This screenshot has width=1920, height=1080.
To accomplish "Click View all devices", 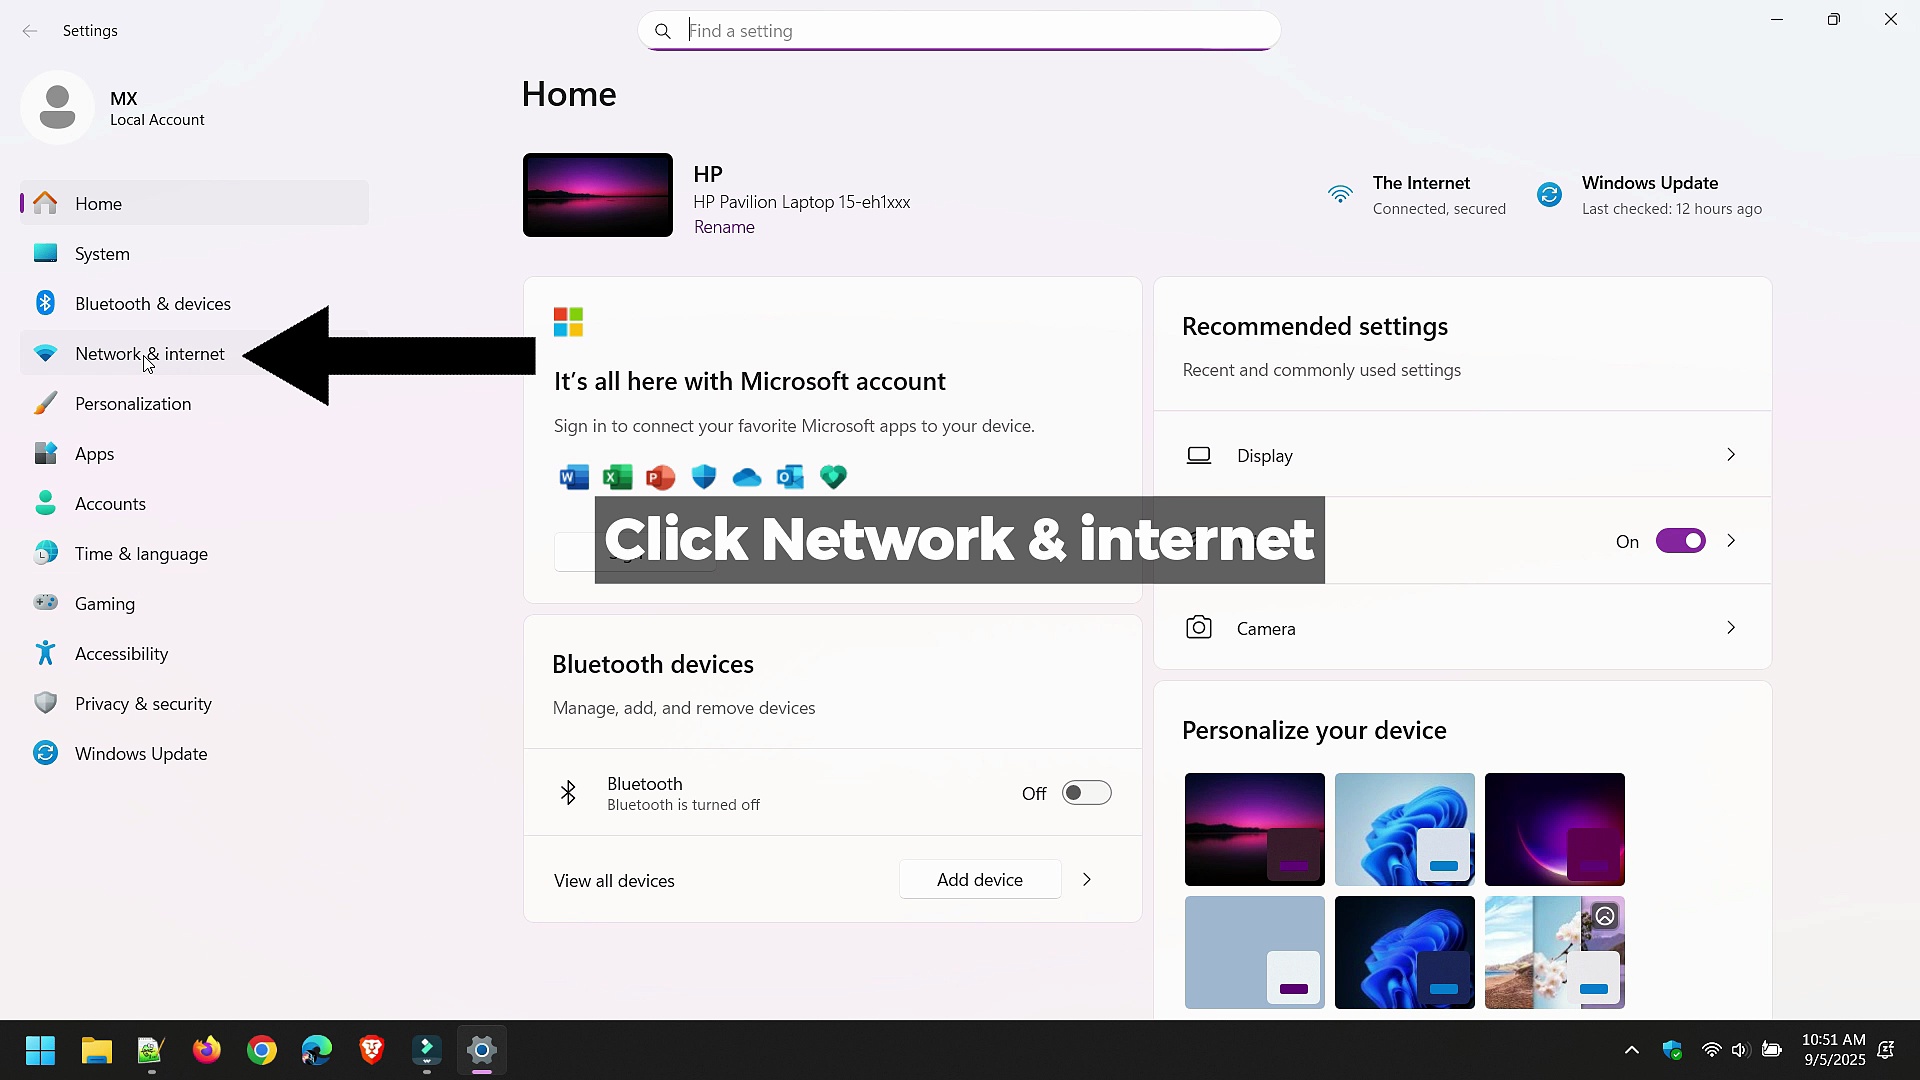I will tap(614, 881).
